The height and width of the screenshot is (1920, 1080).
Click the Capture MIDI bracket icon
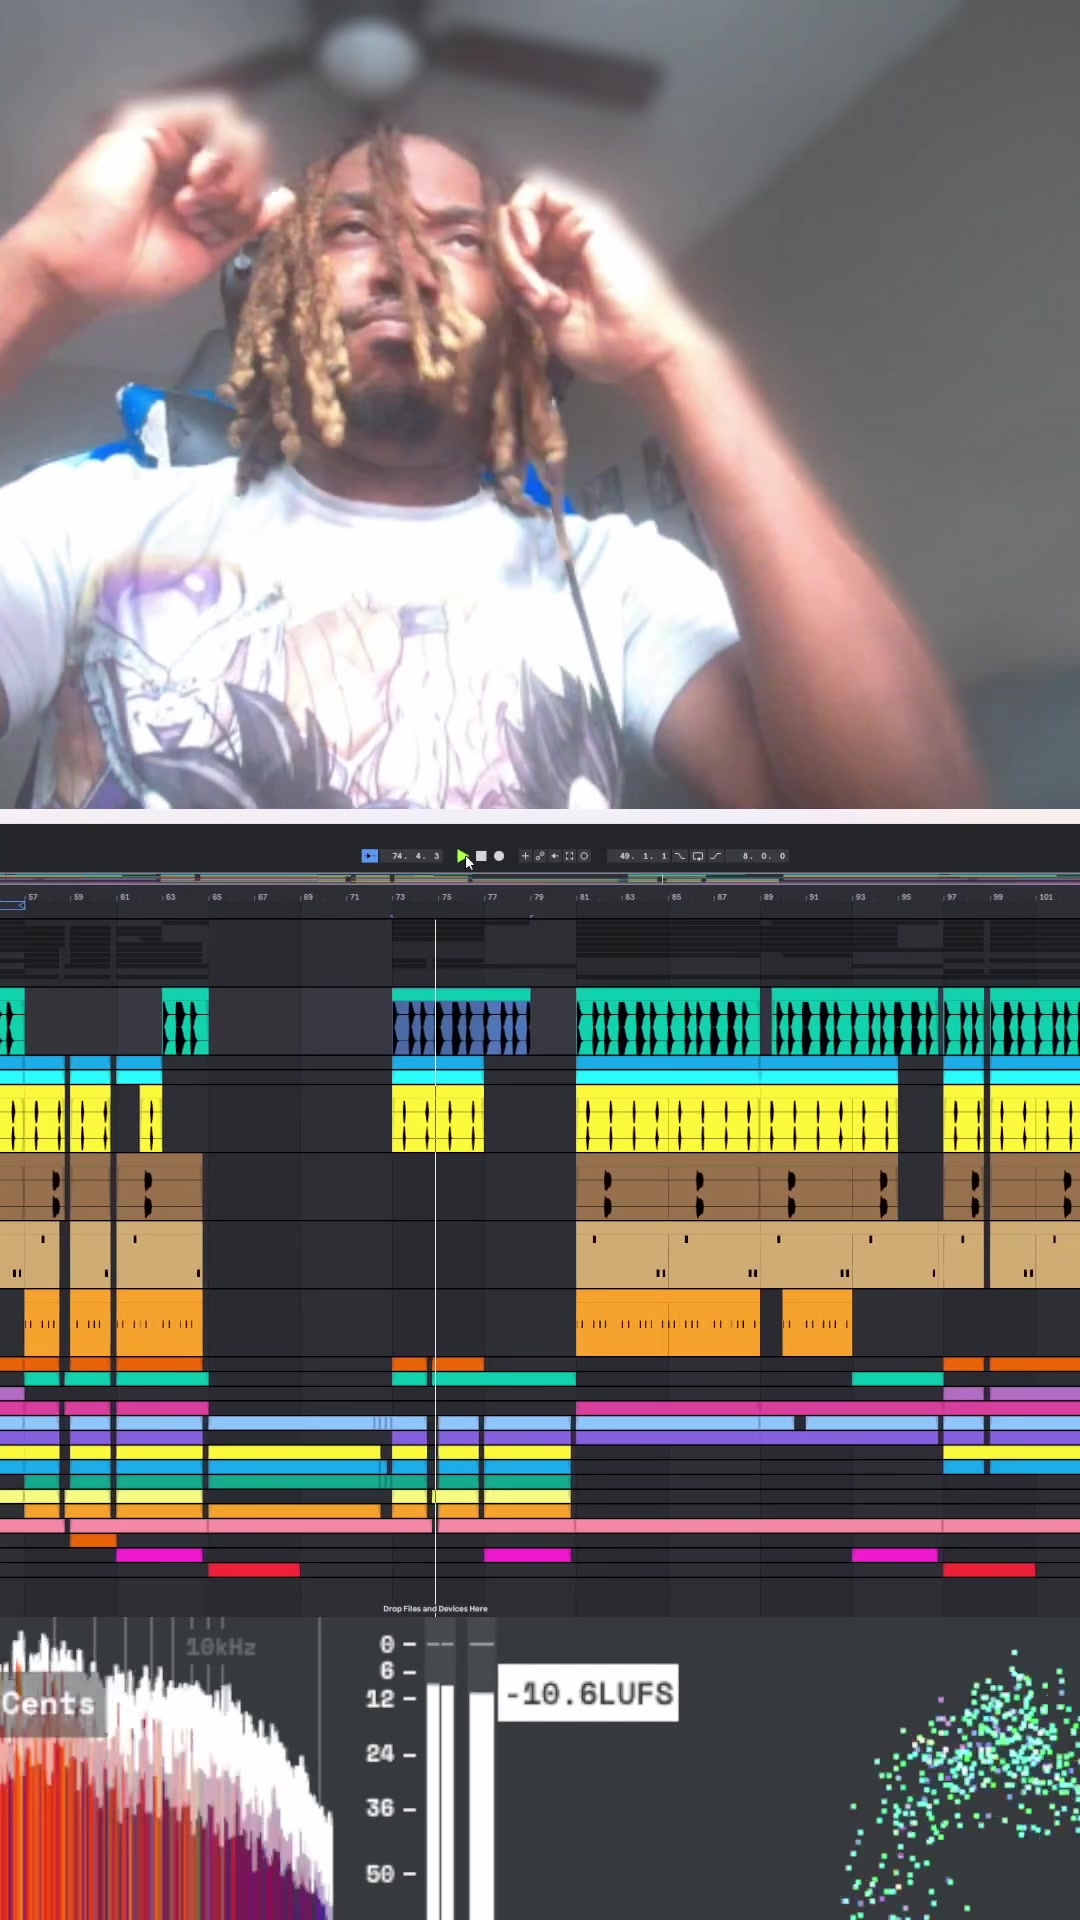tap(569, 856)
